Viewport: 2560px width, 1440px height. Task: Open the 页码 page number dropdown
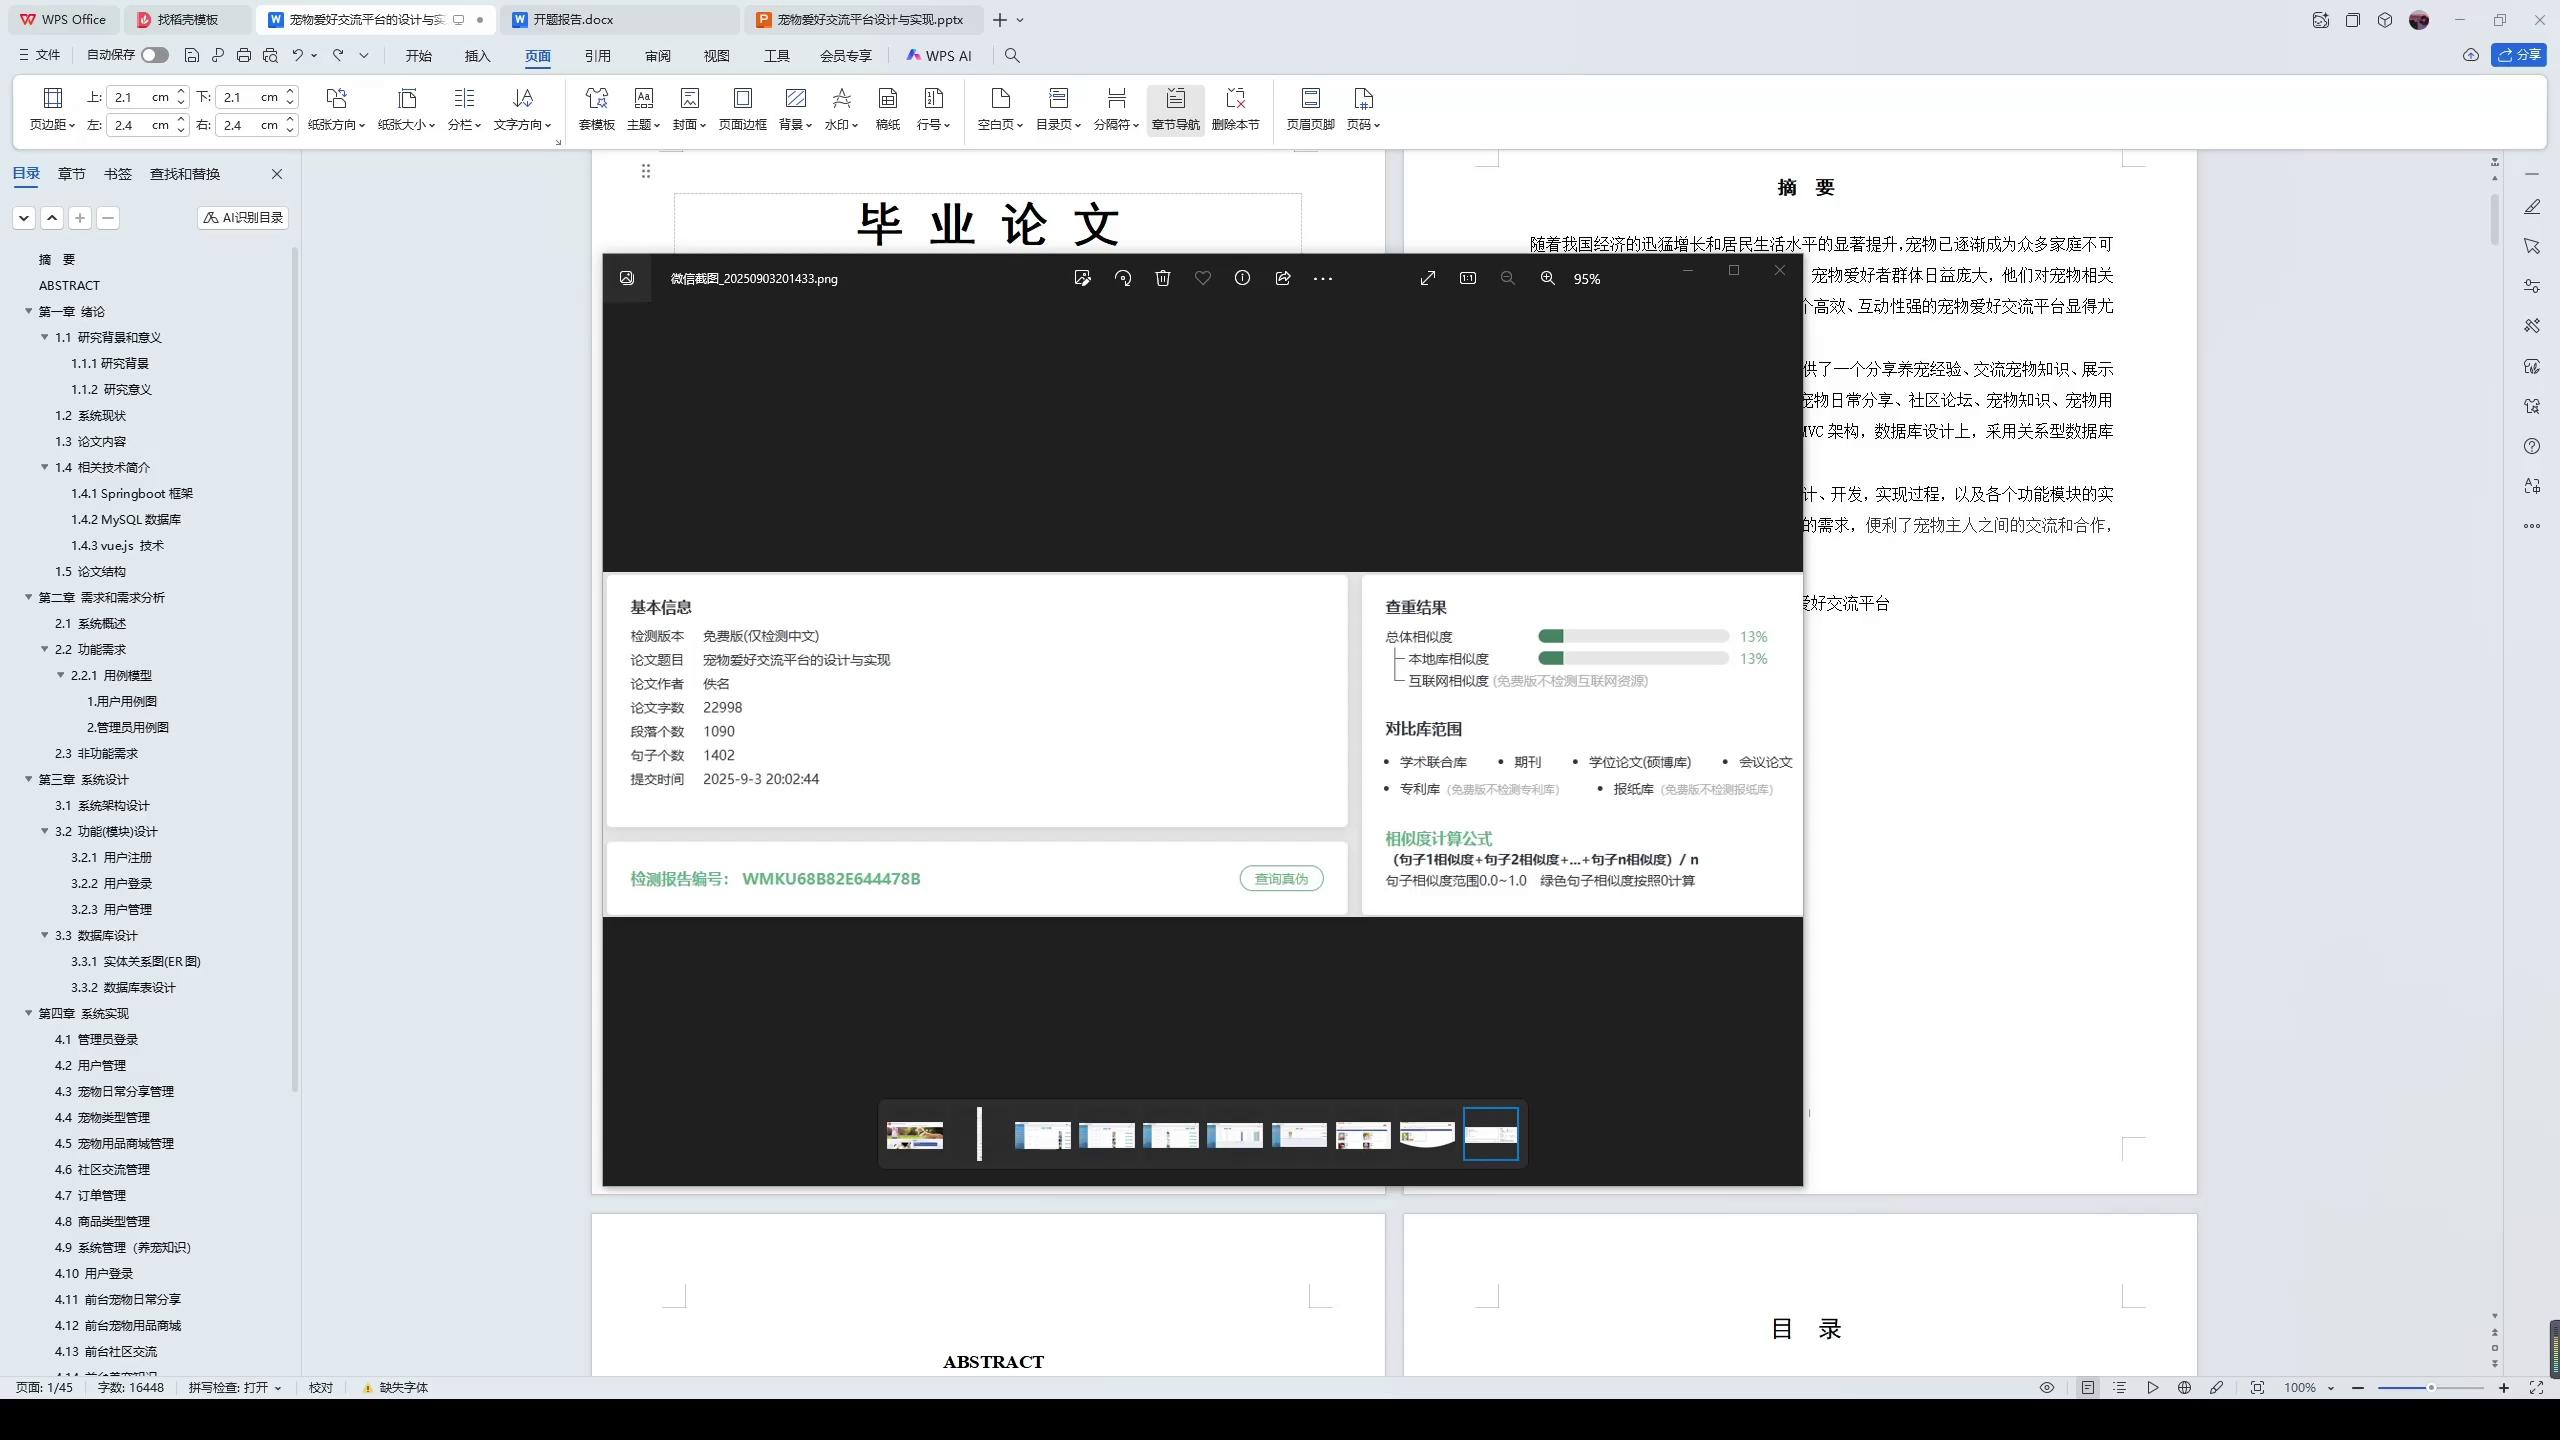click(1362, 108)
